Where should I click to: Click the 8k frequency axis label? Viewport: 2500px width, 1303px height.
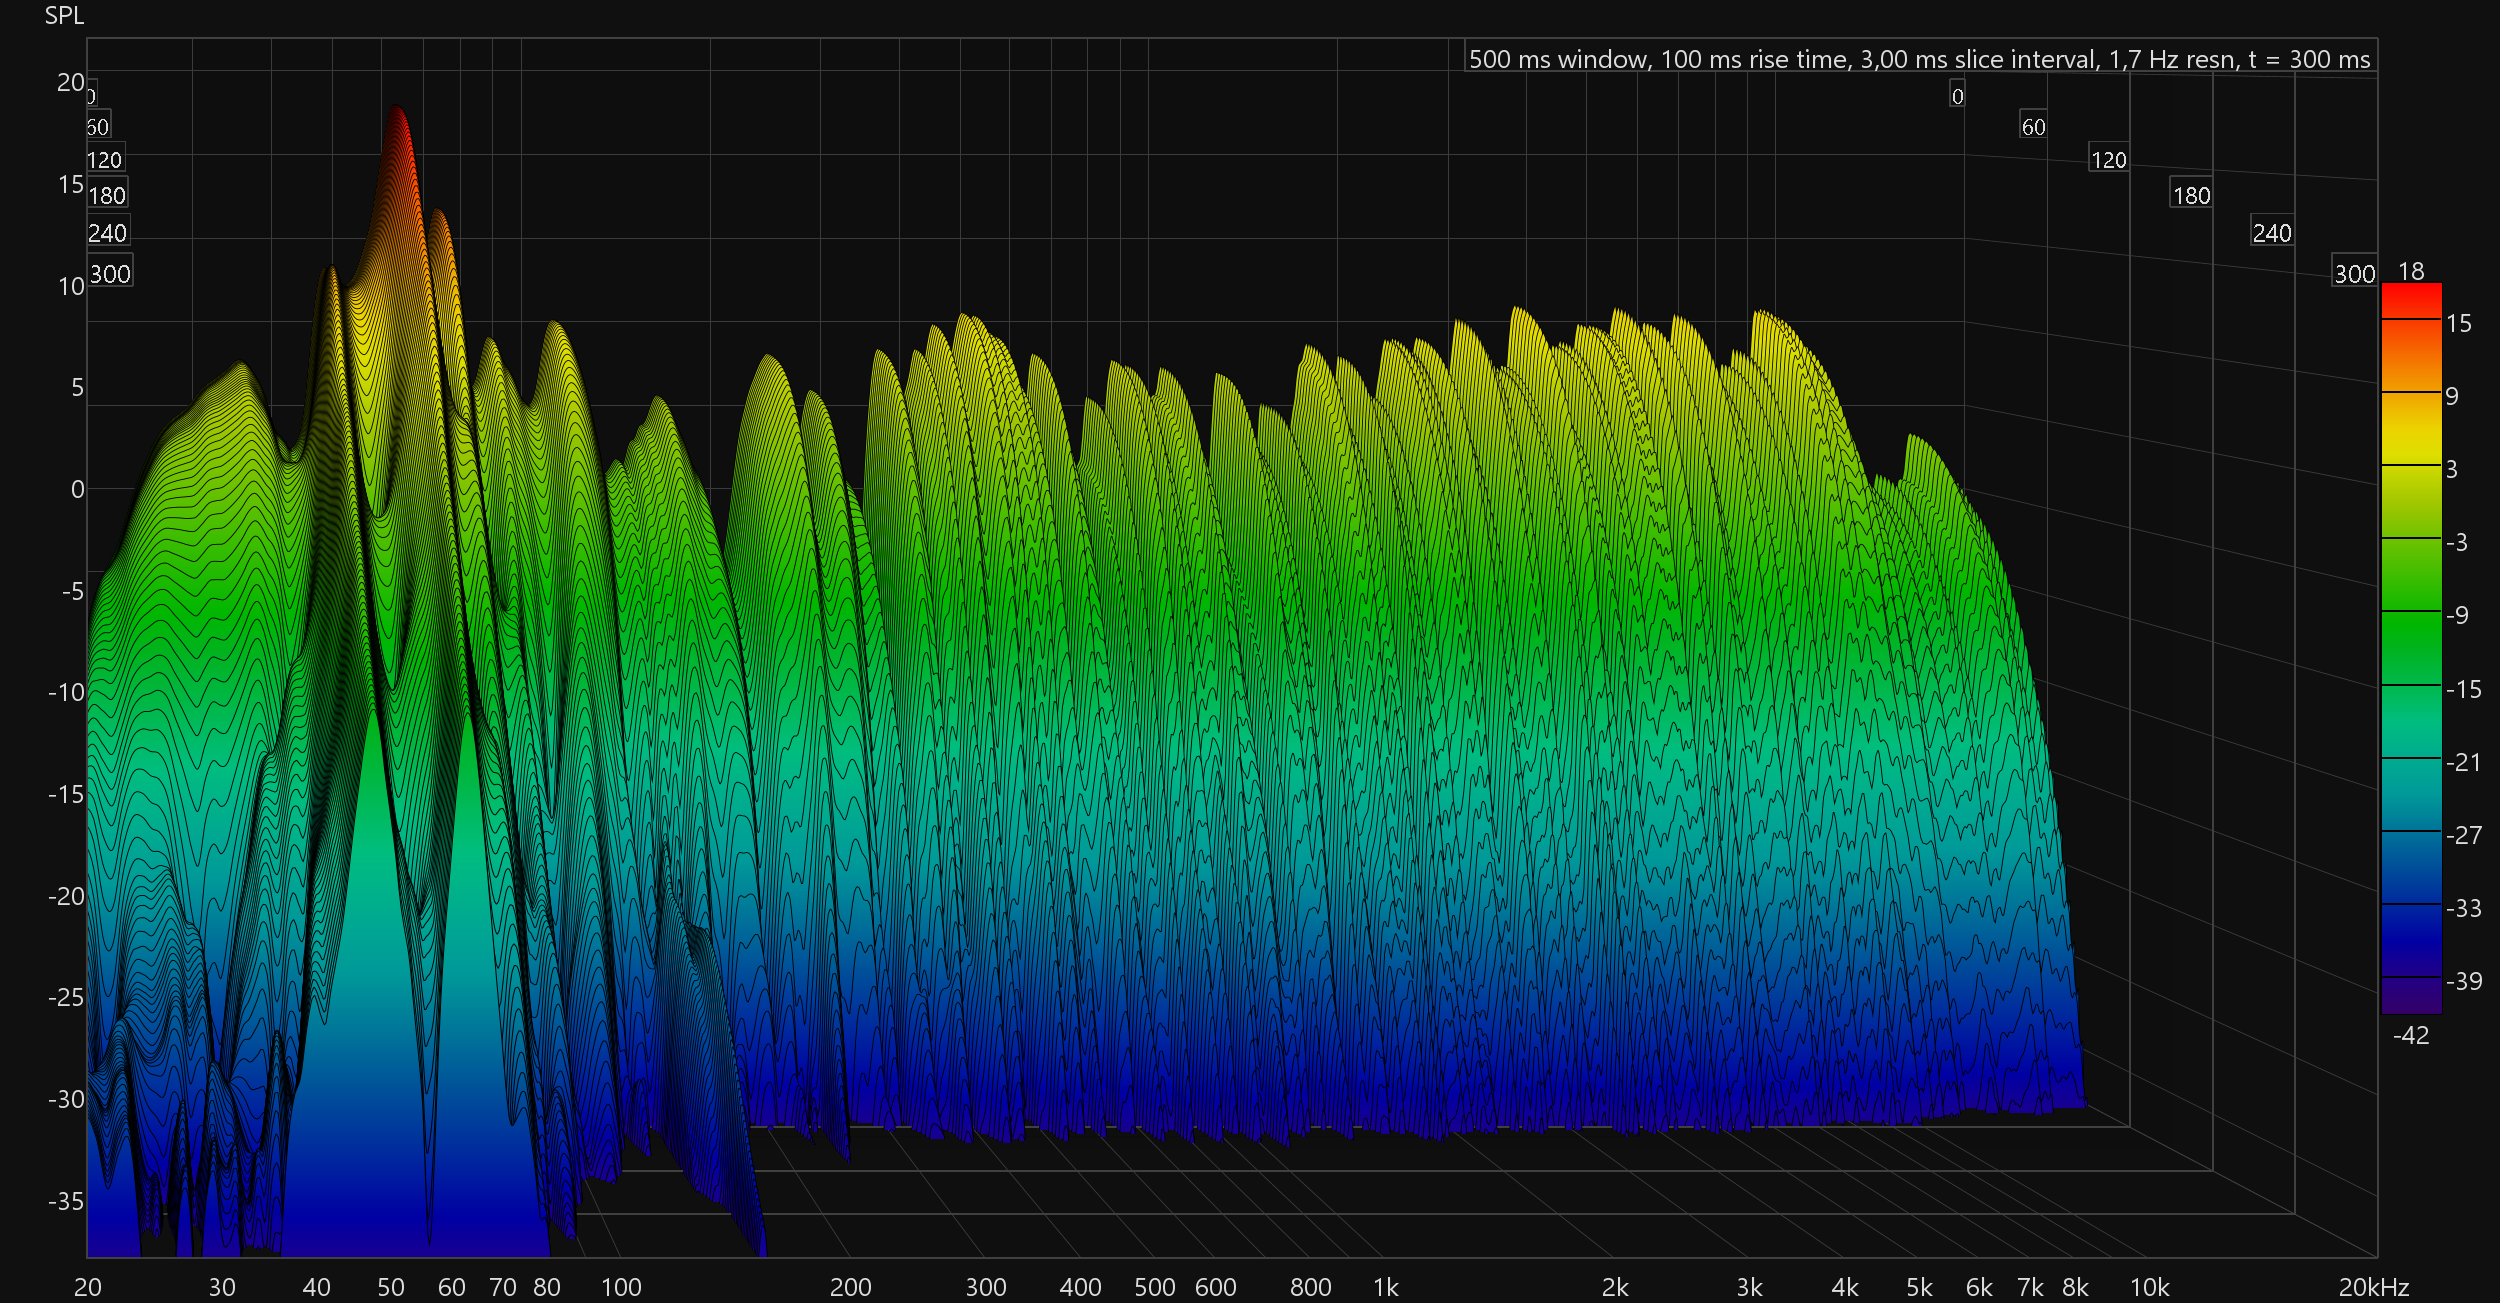point(2076,1287)
